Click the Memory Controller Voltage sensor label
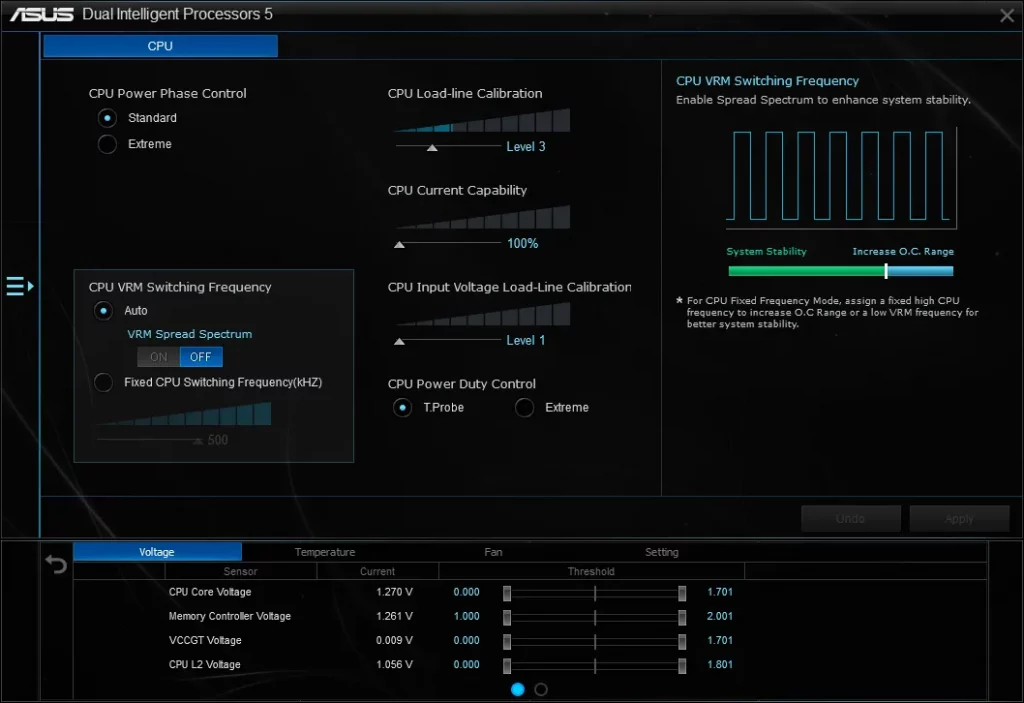This screenshot has width=1024, height=703. pos(230,617)
